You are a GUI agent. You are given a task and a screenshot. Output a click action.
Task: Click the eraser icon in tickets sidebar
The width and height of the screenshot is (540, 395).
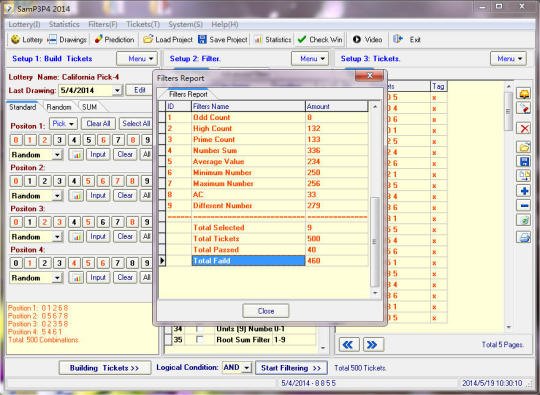[x=524, y=109]
